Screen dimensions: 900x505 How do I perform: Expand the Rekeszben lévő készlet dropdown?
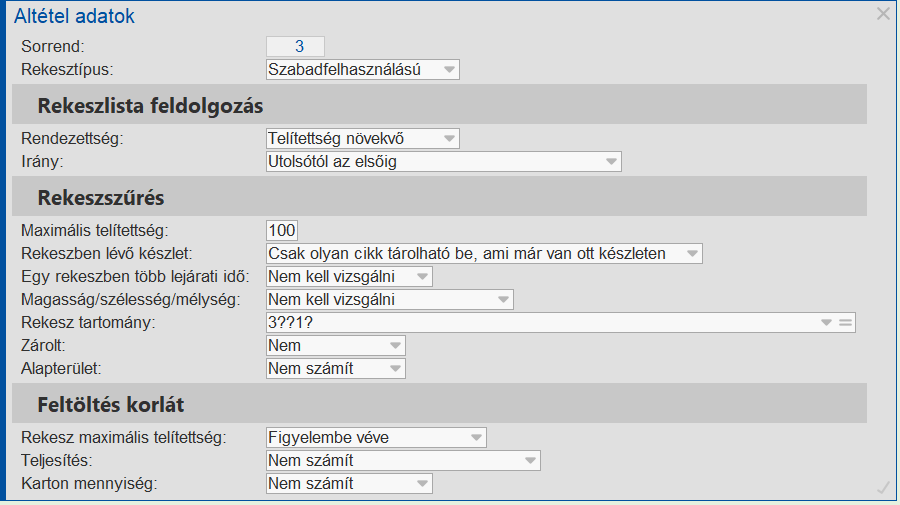(692, 254)
